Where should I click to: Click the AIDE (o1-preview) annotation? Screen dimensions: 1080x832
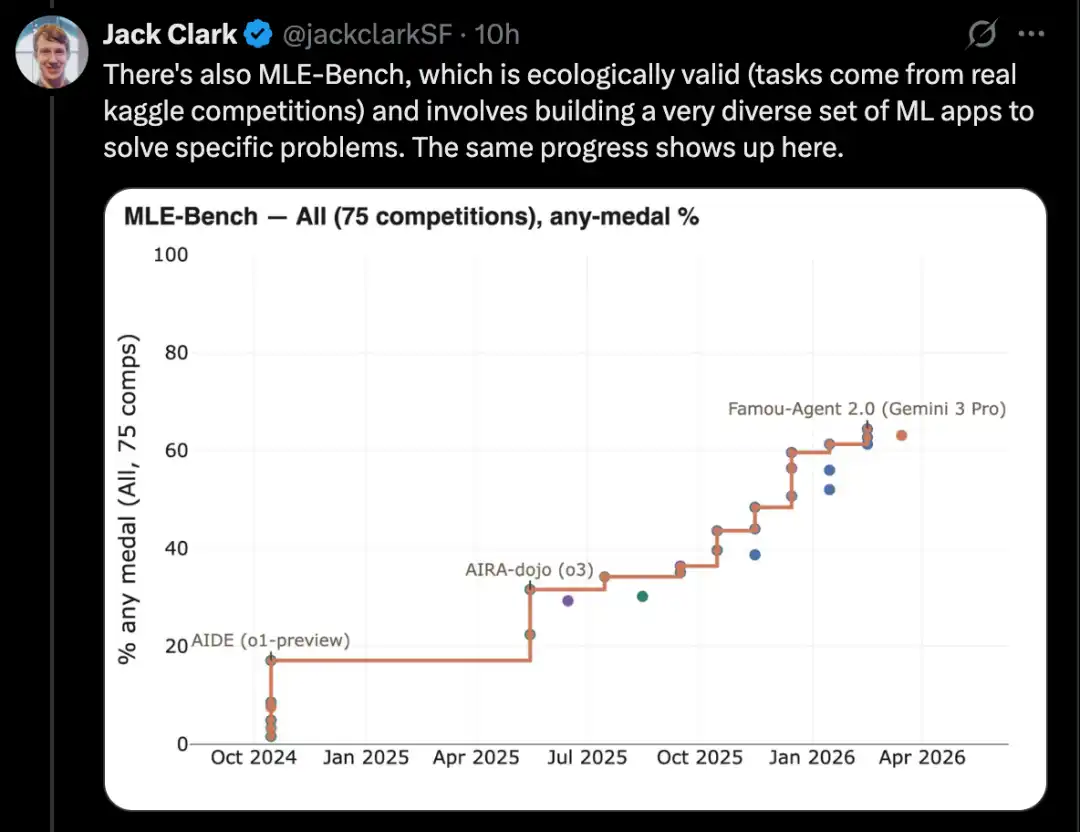click(271, 640)
